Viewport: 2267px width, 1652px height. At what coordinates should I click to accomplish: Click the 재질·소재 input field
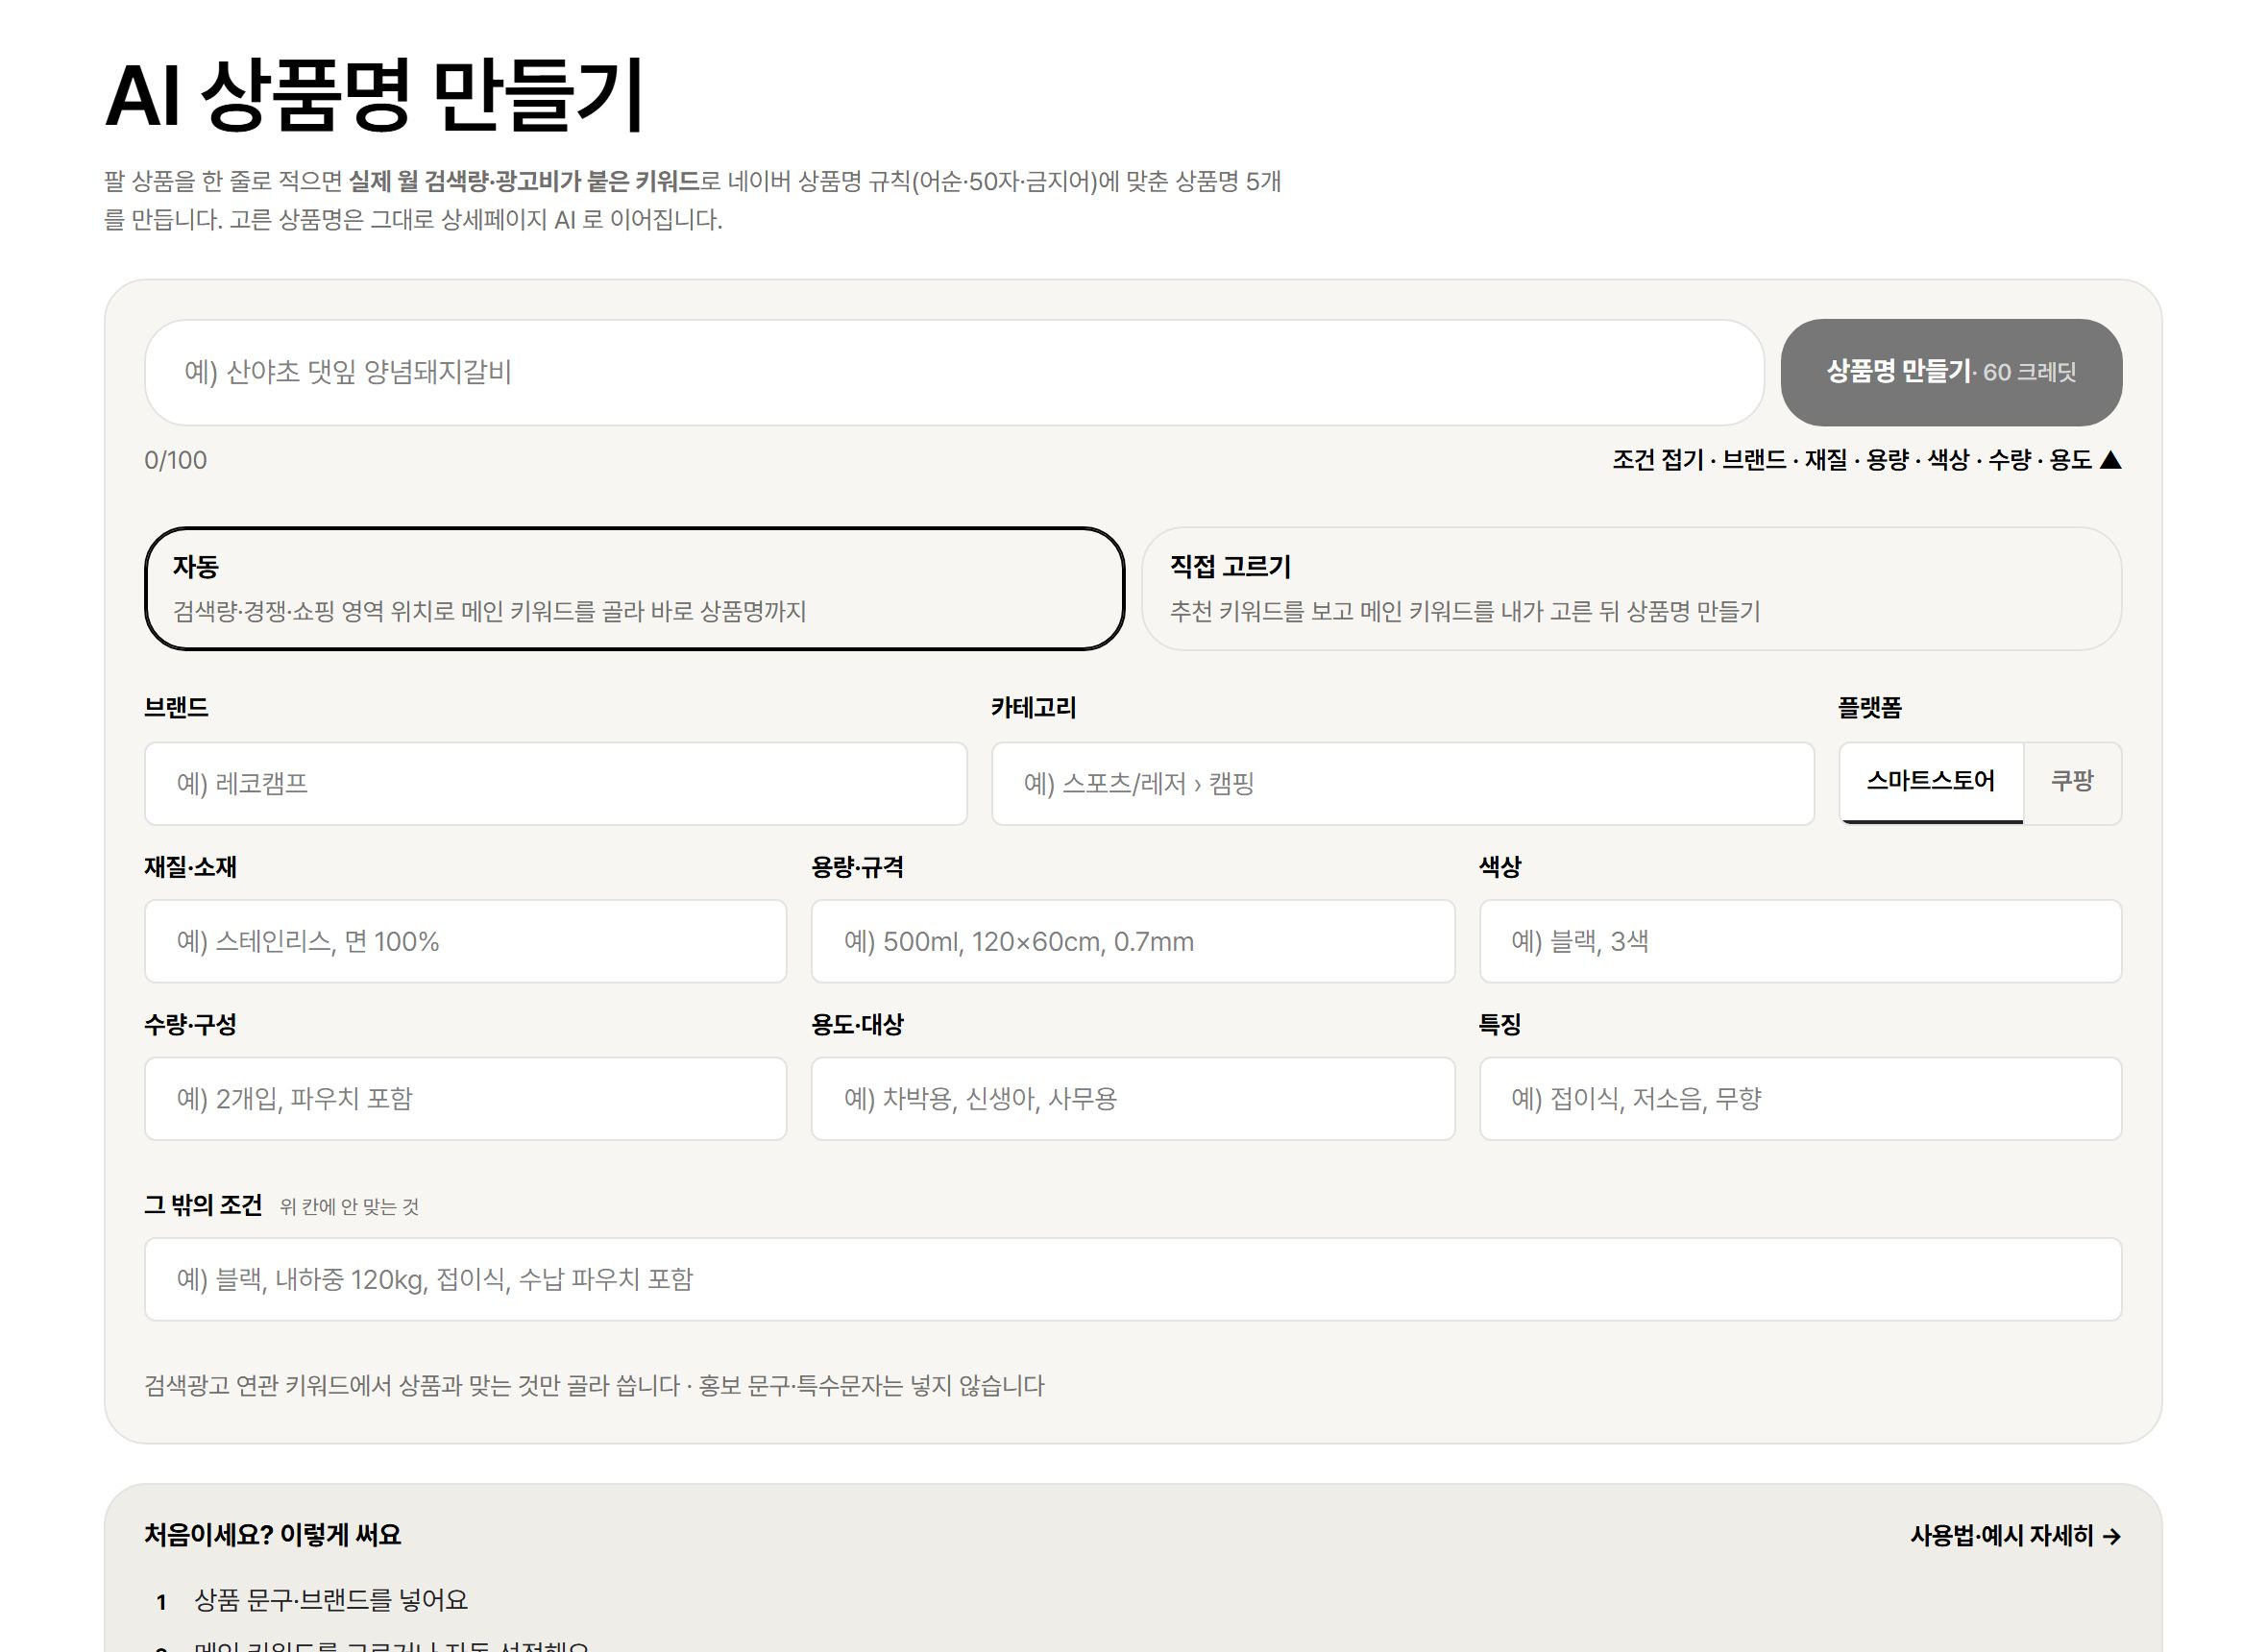tap(465, 941)
